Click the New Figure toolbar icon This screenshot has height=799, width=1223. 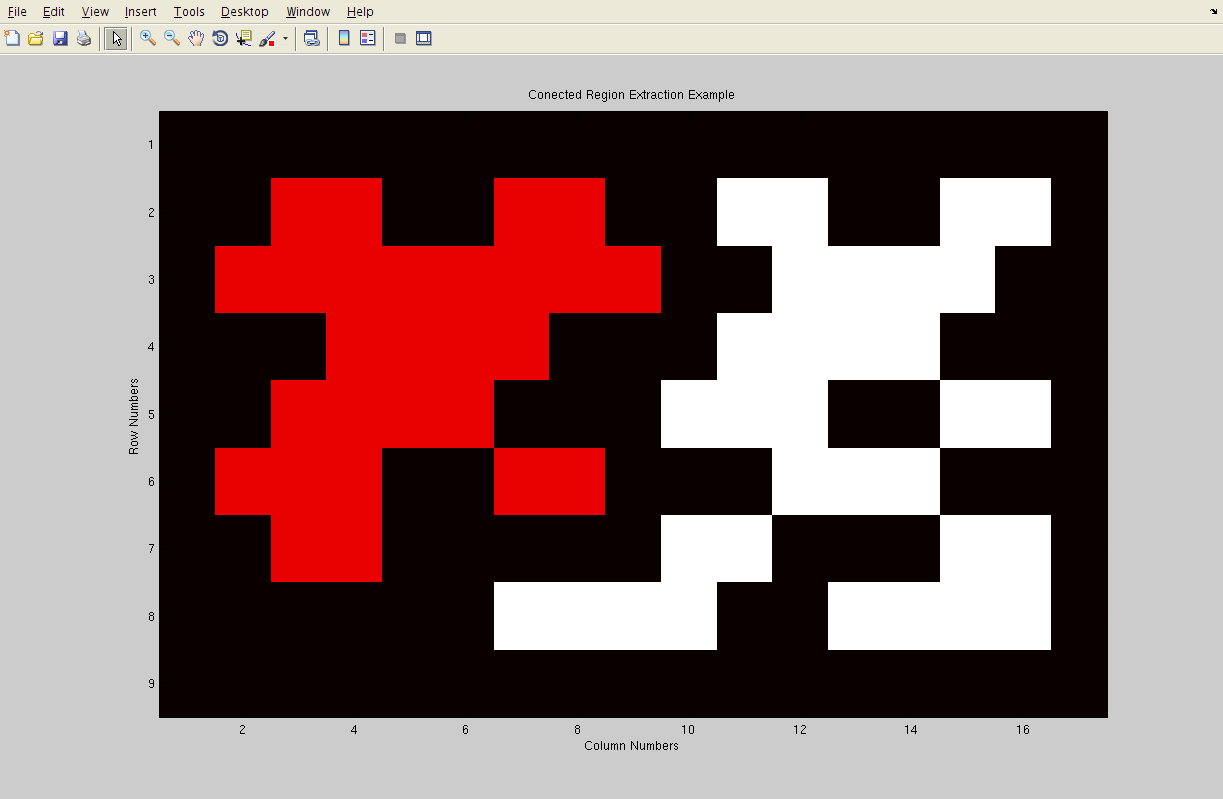click(x=12, y=39)
